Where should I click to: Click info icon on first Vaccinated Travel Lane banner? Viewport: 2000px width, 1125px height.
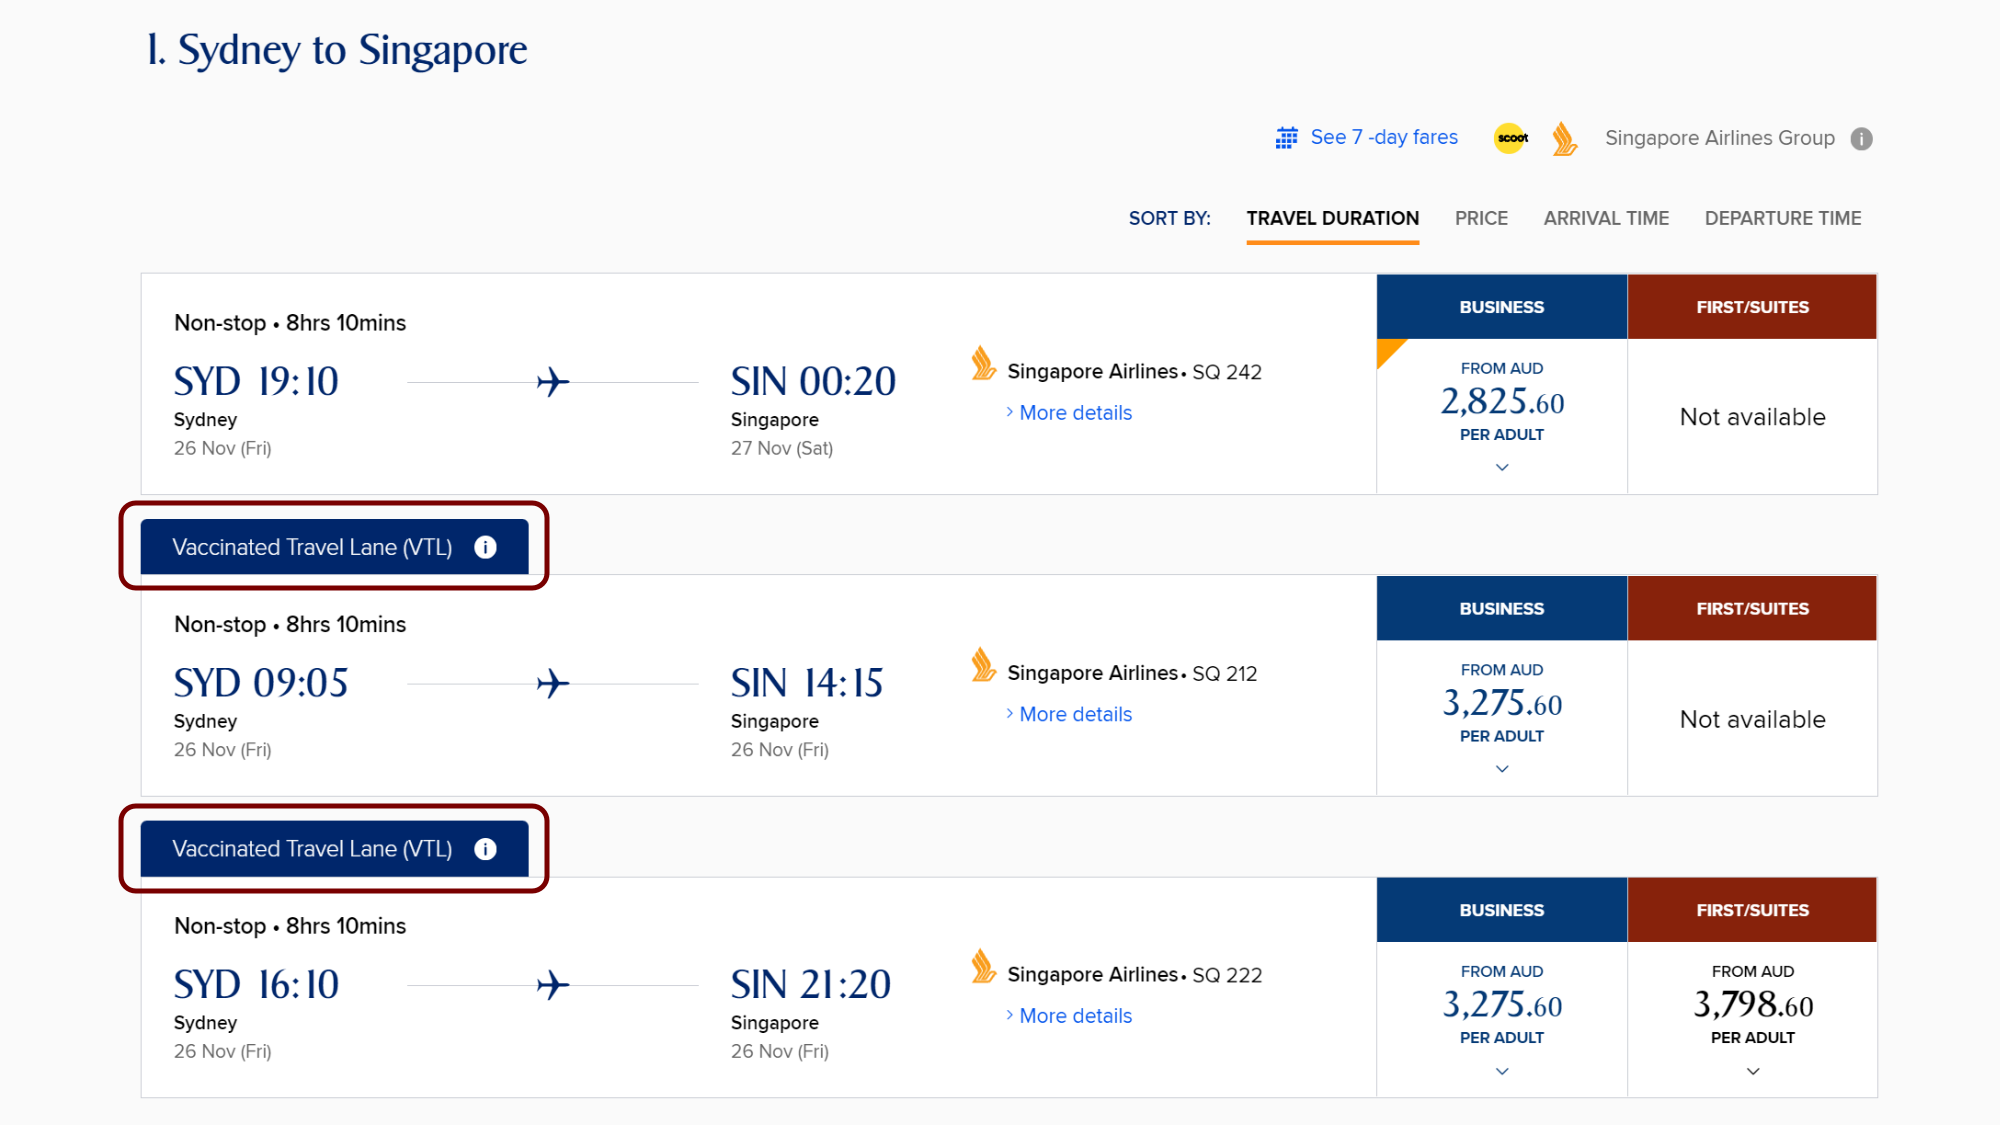click(x=485, y=547)
